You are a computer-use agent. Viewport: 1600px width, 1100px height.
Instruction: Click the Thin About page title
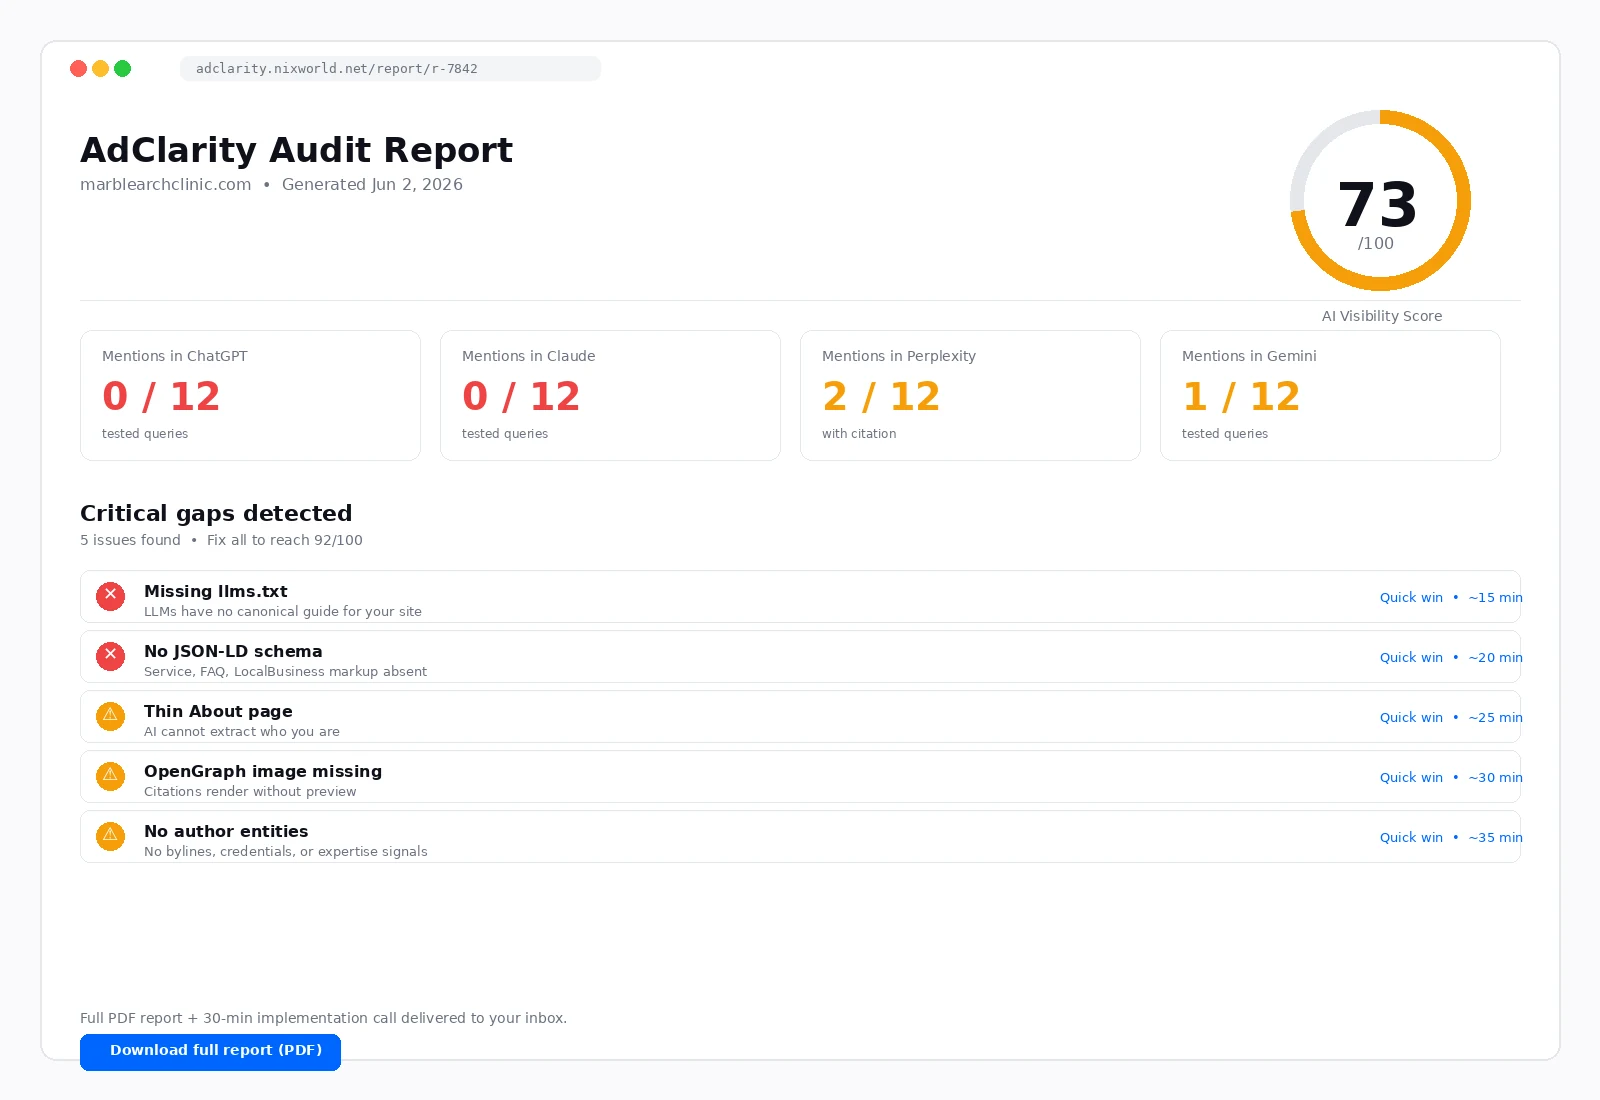pyautogui.click(x=218, y=711)
